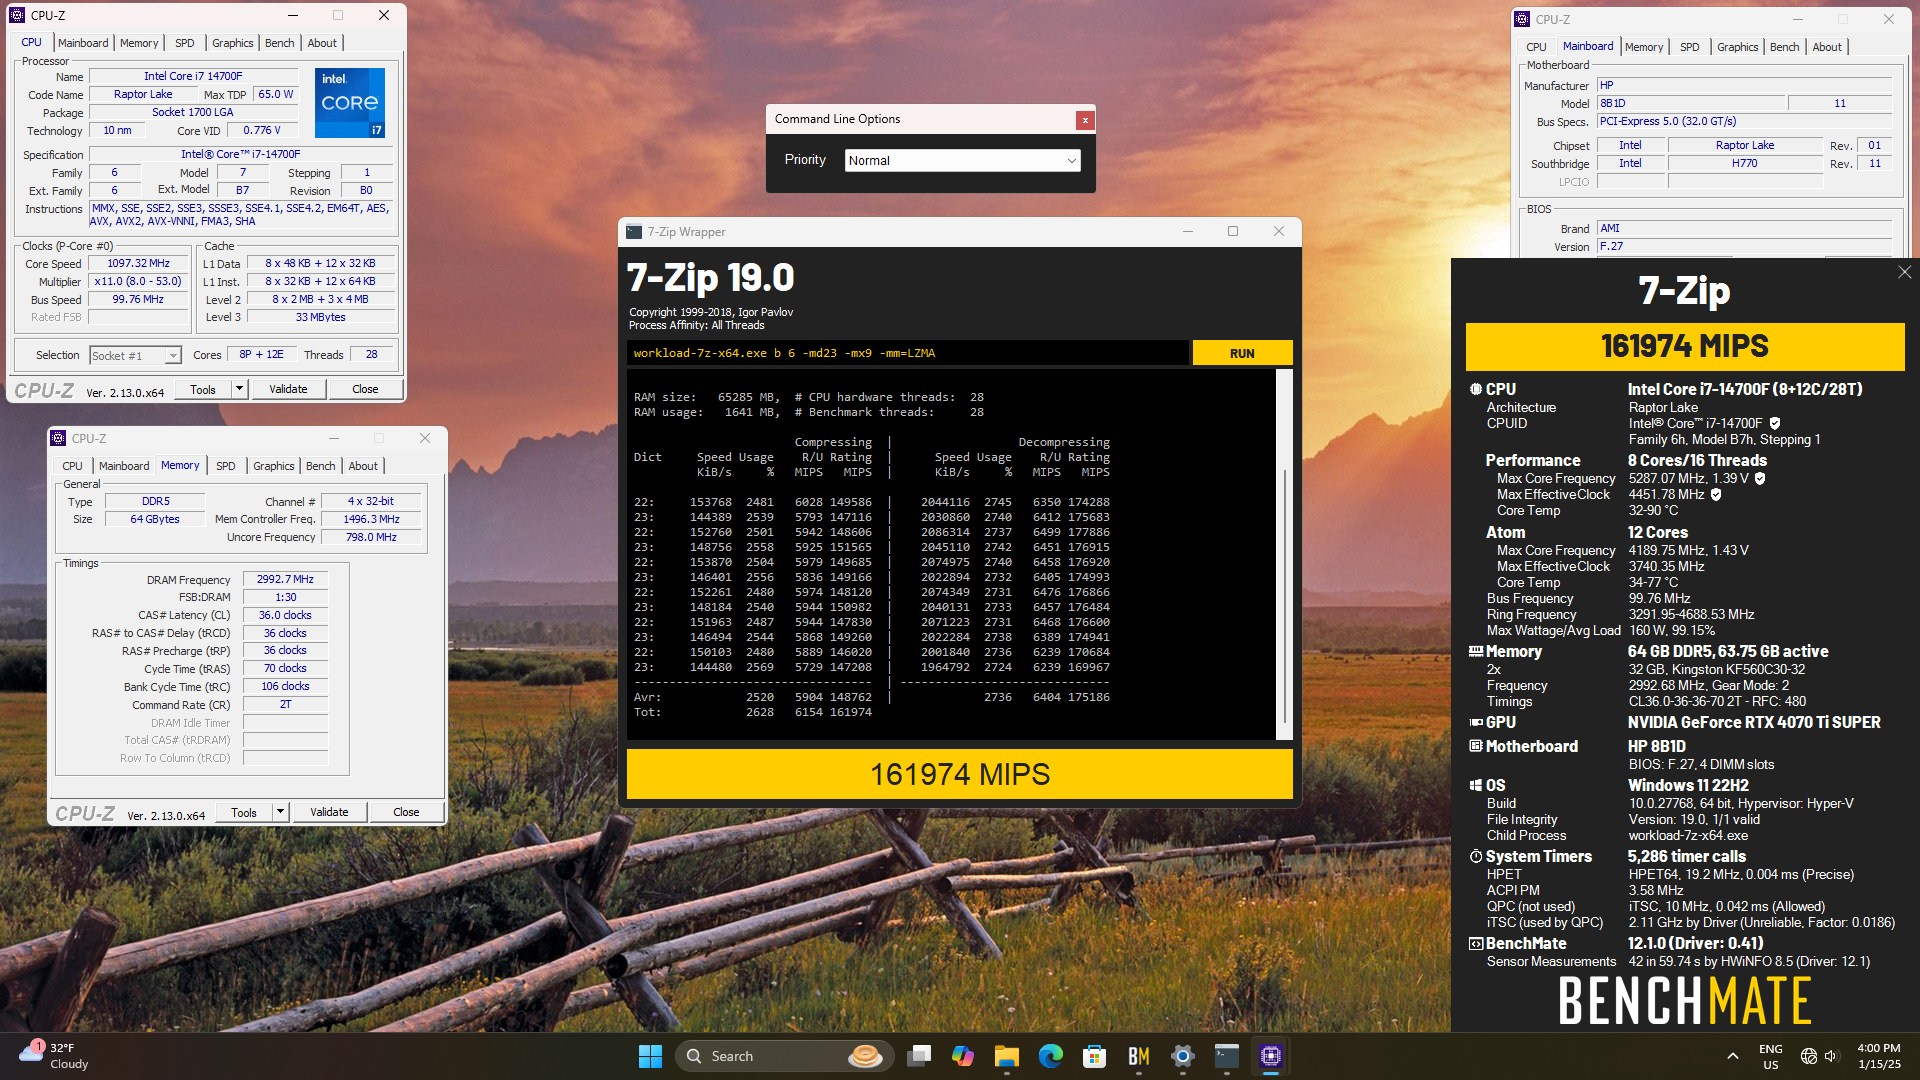Open the Settings gear taskbar icon

pyautogui.click(x=1182, y=1056)
